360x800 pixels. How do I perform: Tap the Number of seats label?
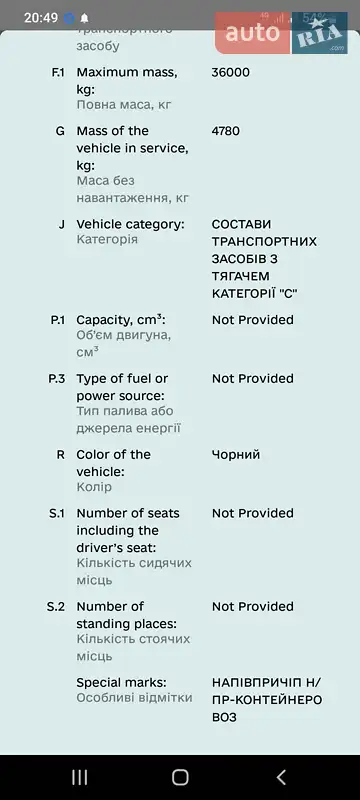[128, 531]
